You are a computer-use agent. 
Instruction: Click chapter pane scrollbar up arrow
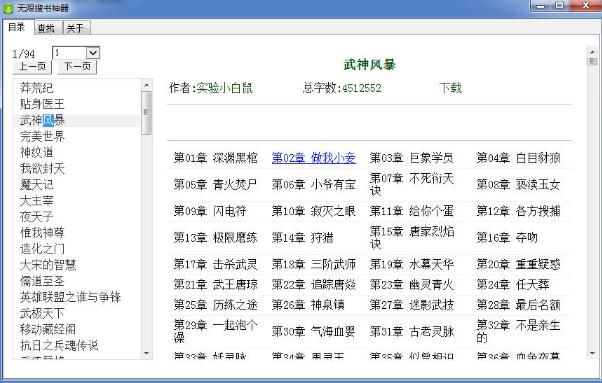point(592,52)
